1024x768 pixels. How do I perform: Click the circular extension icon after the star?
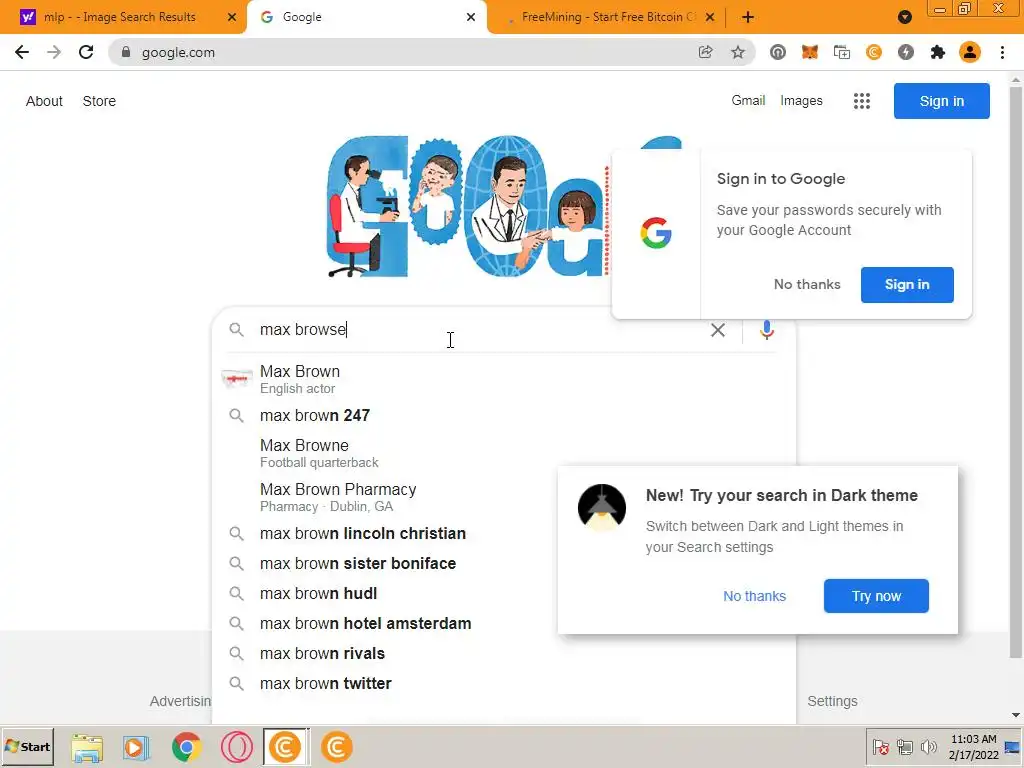[x=777, y=52]
